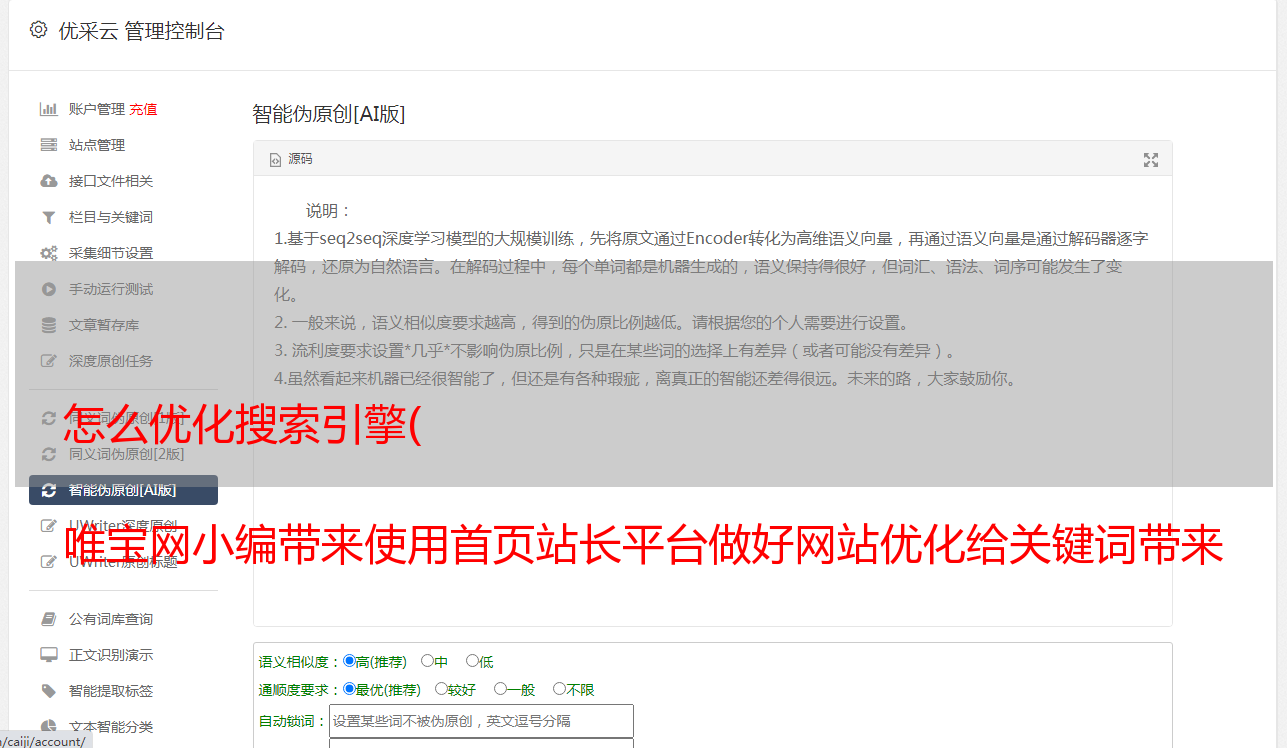
Task: Click the play icon next to 手动运行测试
Action: (48, 289)
